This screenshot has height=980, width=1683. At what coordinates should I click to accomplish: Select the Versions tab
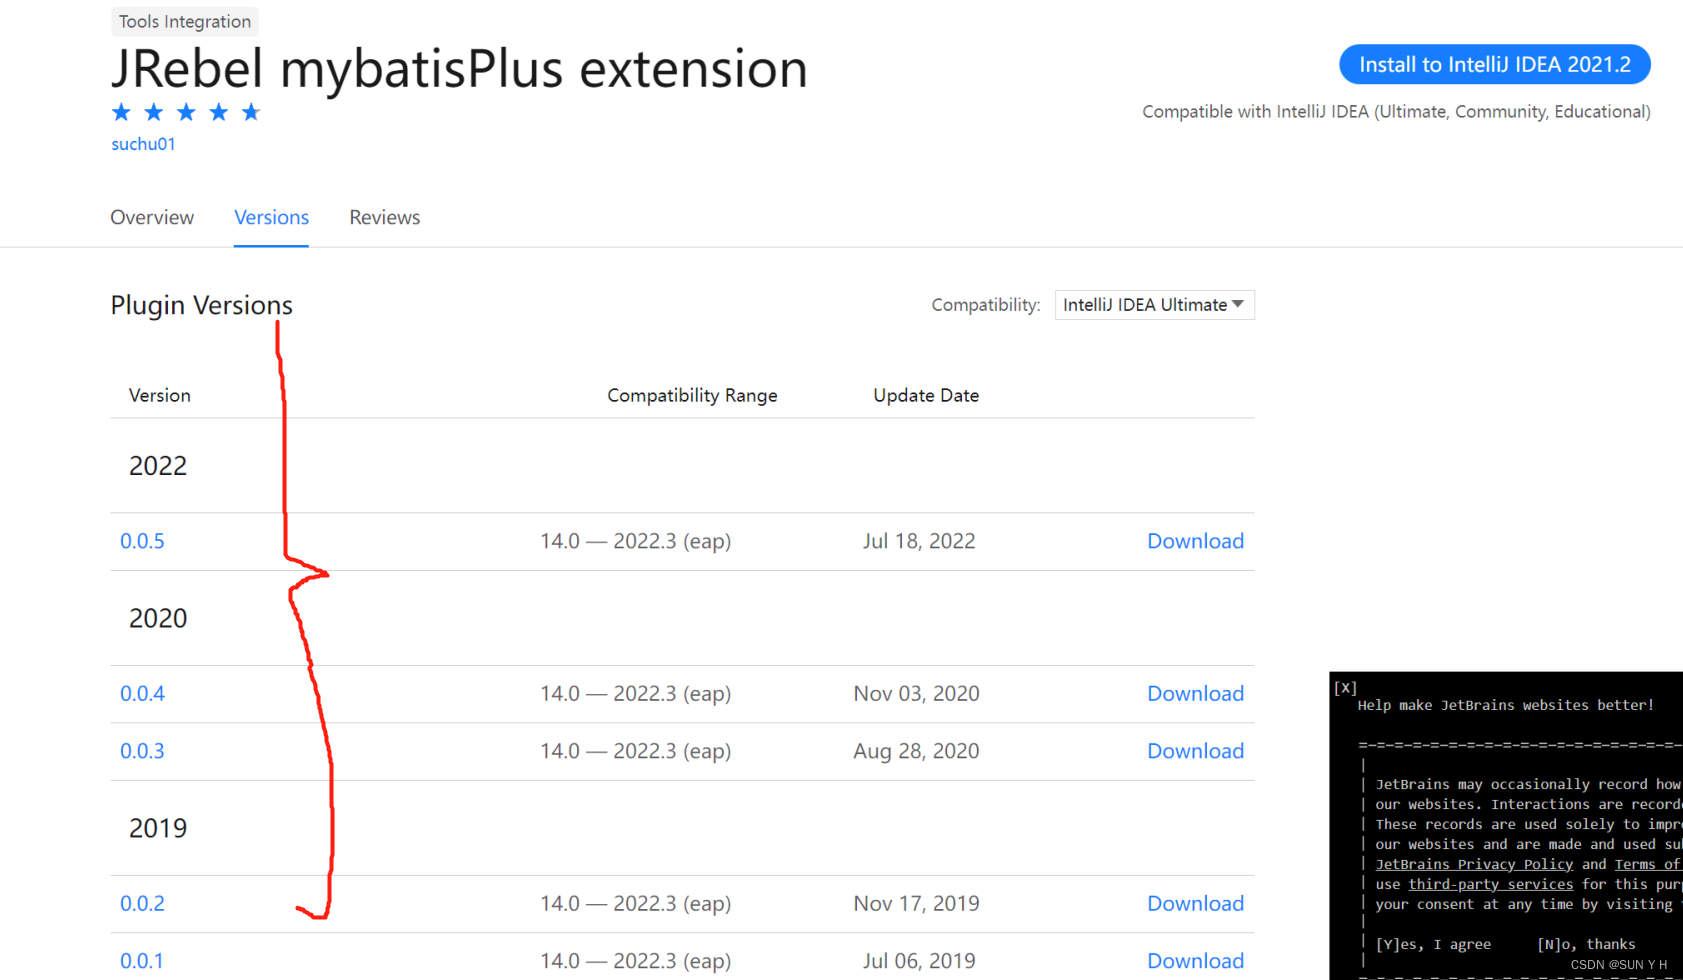(x=271, y=217)
